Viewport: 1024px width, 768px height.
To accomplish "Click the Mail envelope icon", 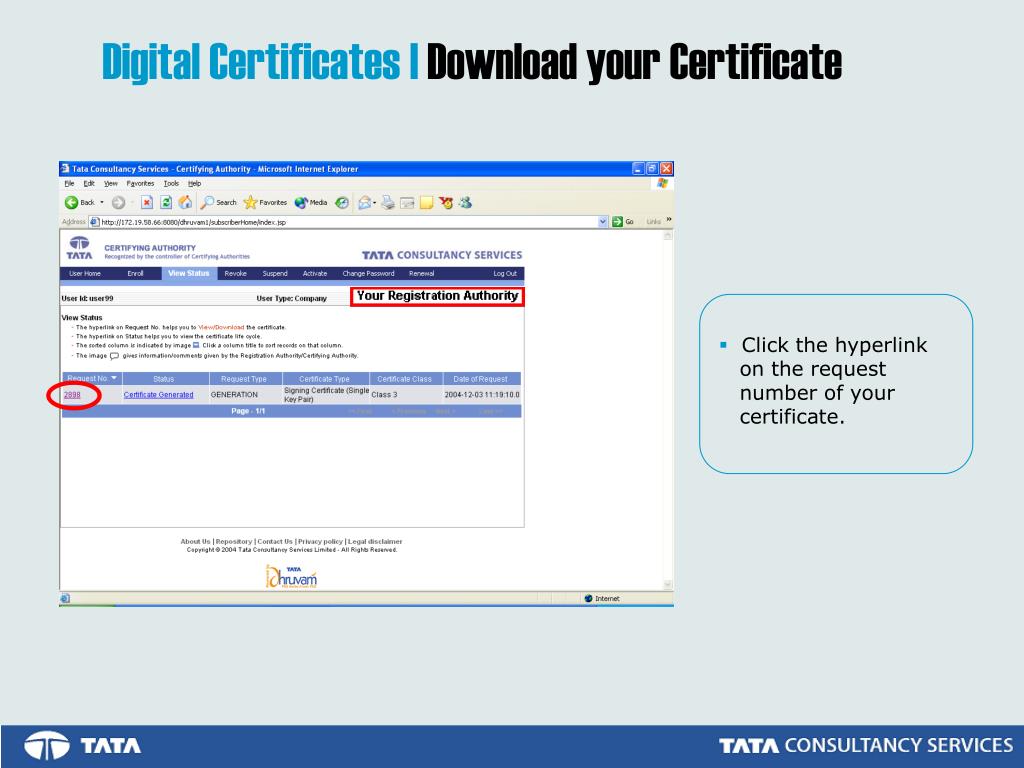I will [364, 202].
